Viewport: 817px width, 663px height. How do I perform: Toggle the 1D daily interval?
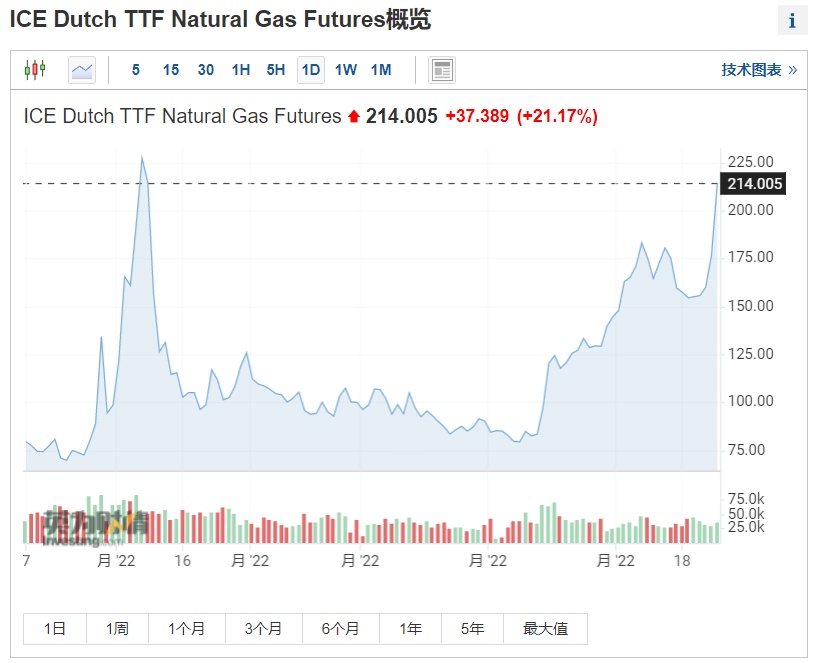[x=311, y=70]
